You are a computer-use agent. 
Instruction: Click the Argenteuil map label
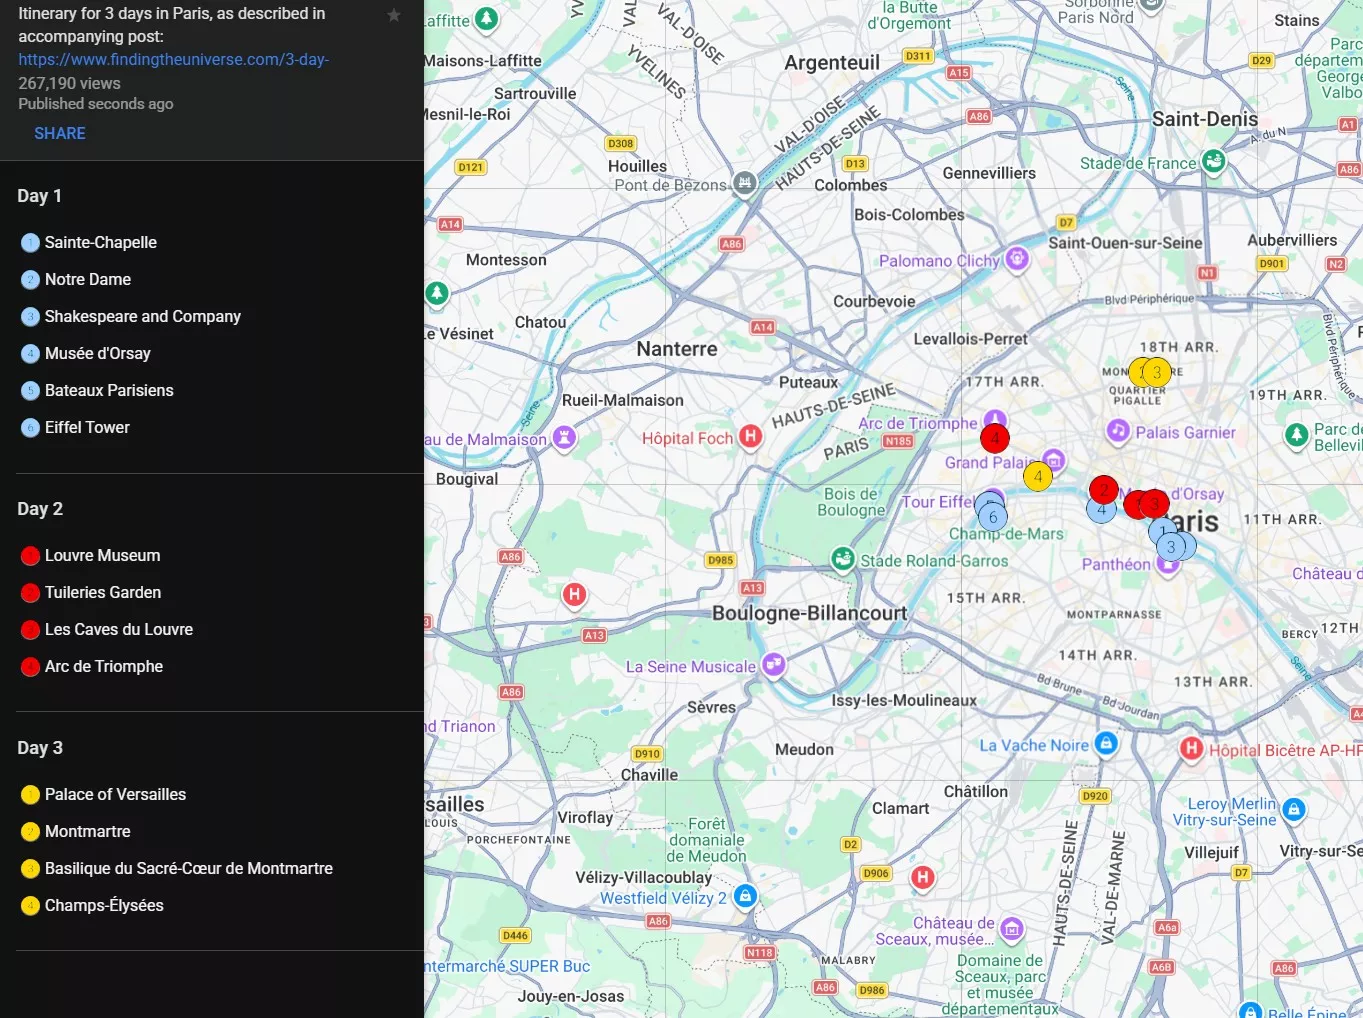tap(832, 63)
